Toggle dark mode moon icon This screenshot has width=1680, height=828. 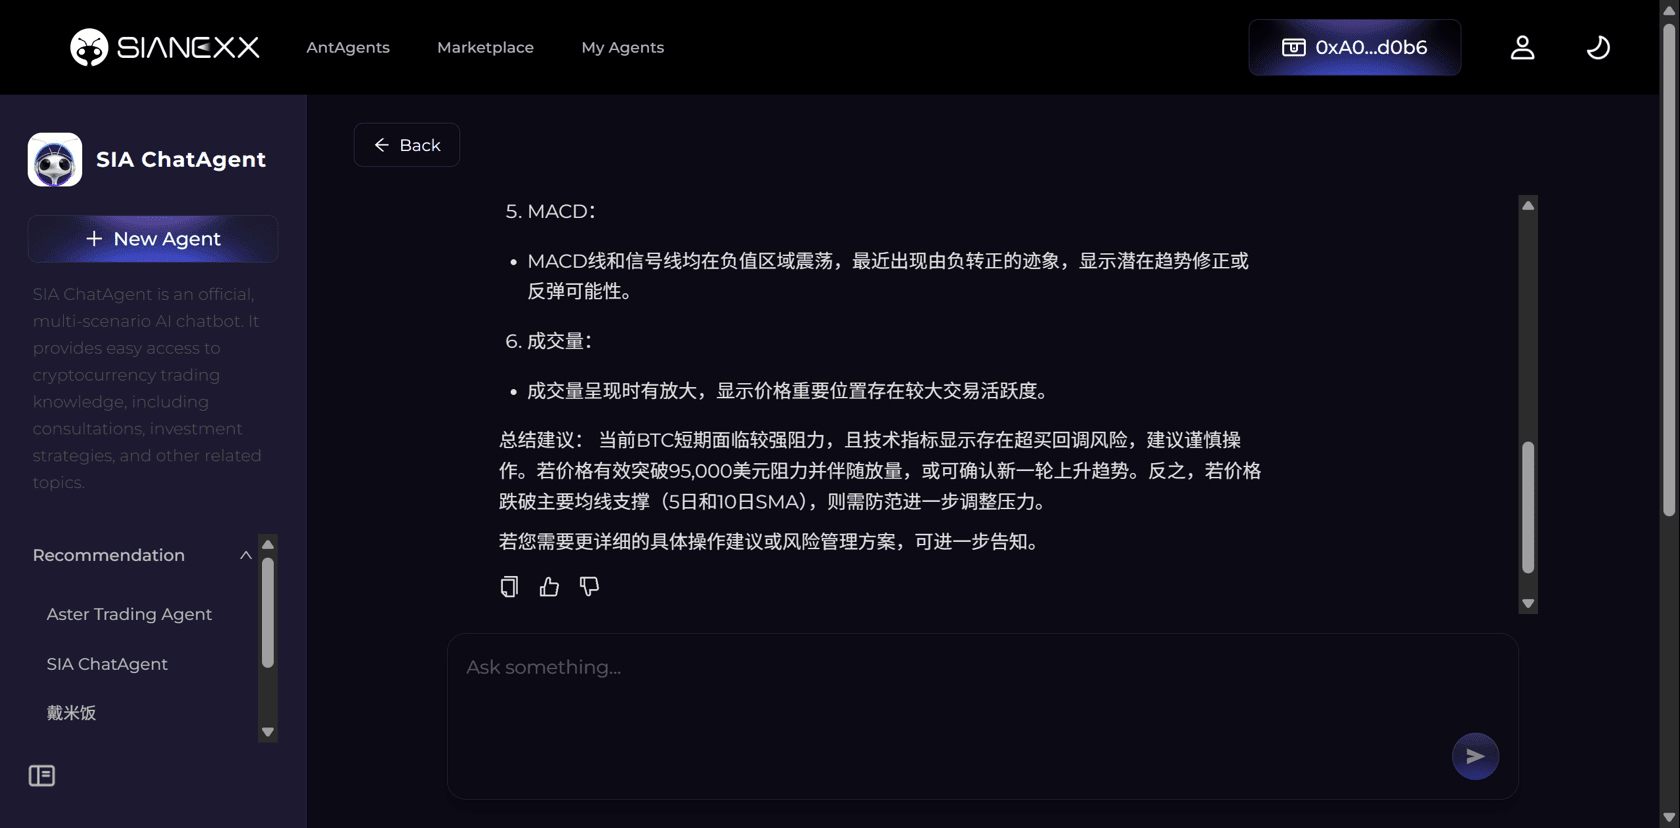click(x=1598, y=47)
